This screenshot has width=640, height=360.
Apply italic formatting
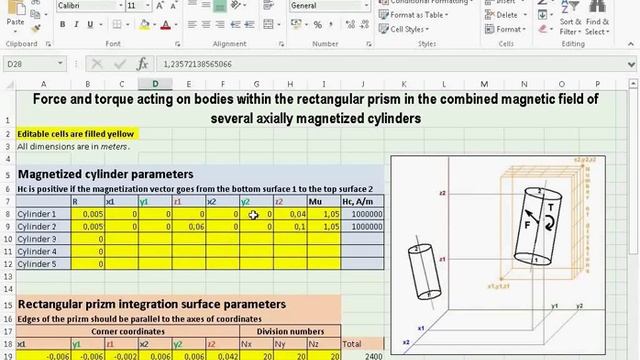76,24
